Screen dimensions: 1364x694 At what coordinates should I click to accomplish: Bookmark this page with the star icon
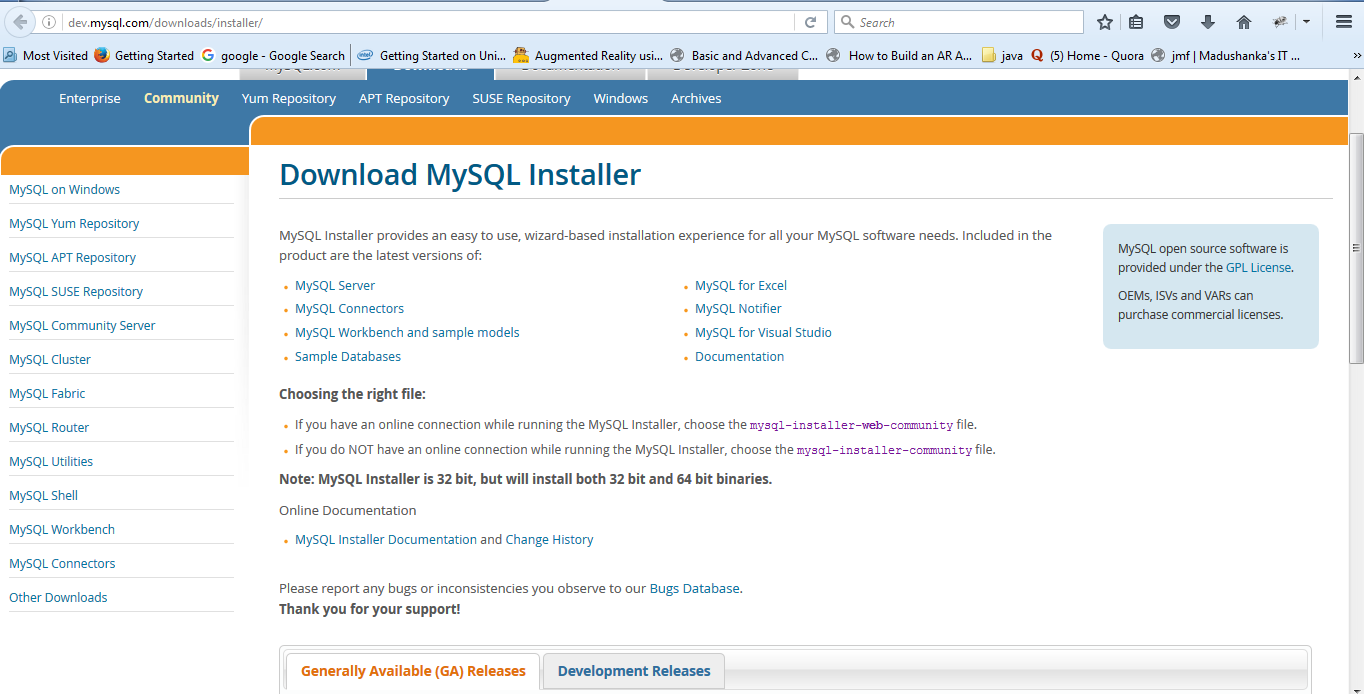(x=1105, y=22)
